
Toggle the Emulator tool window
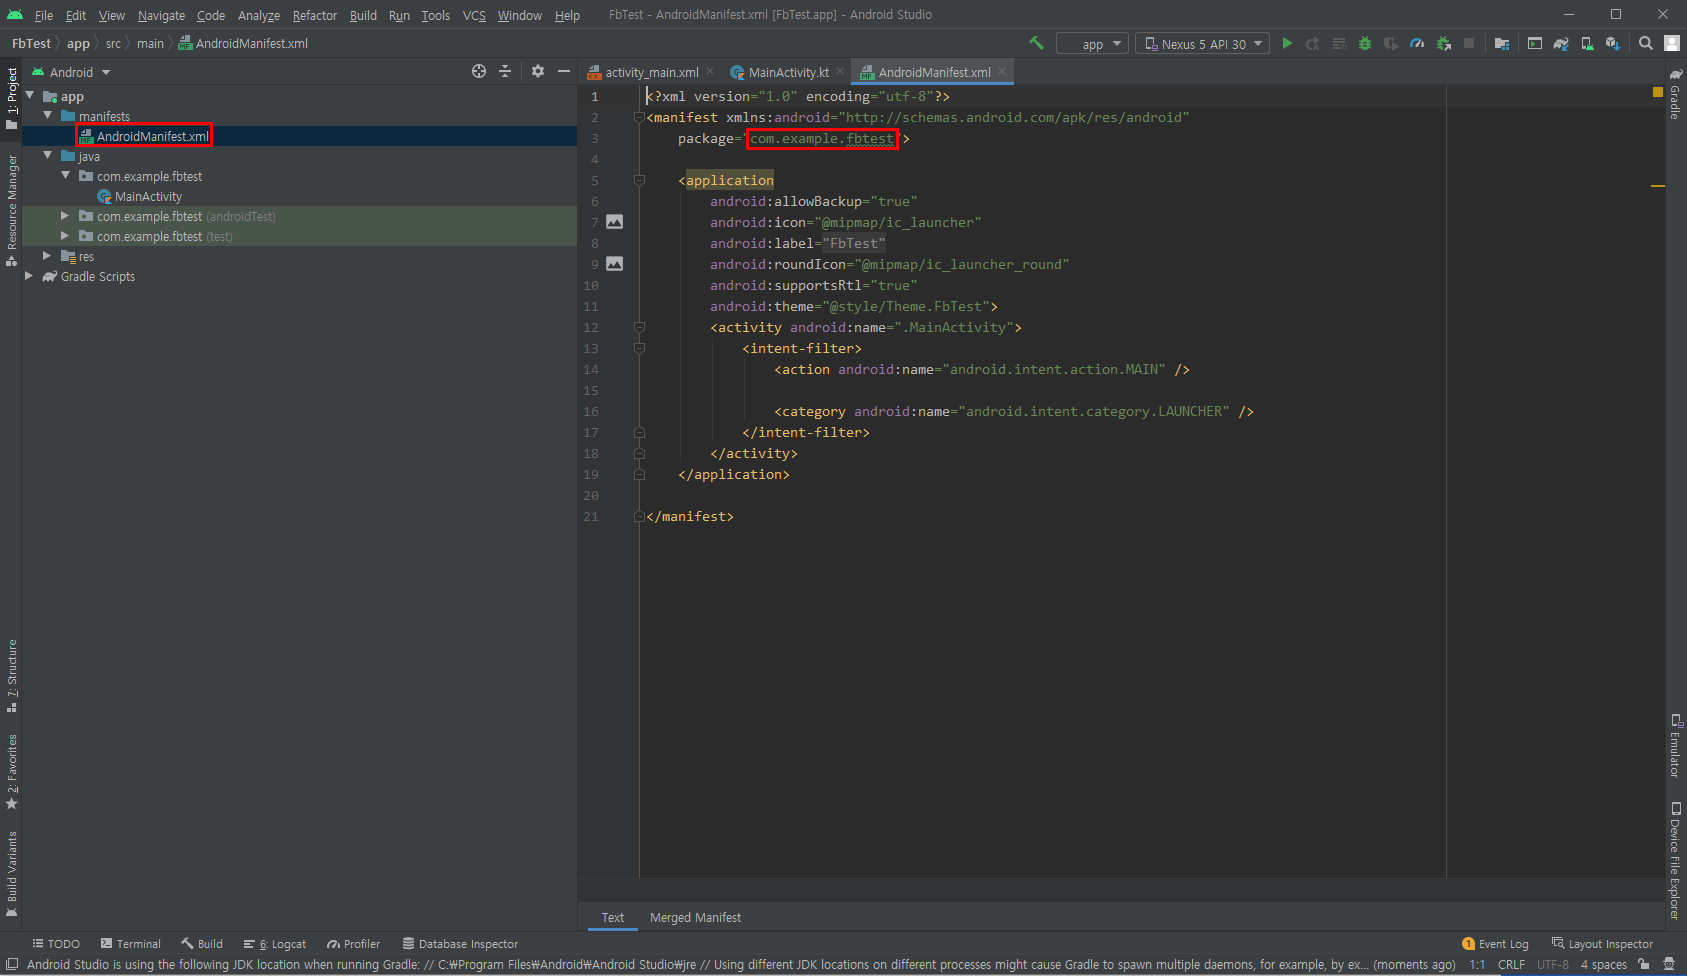click(1675, 746)
